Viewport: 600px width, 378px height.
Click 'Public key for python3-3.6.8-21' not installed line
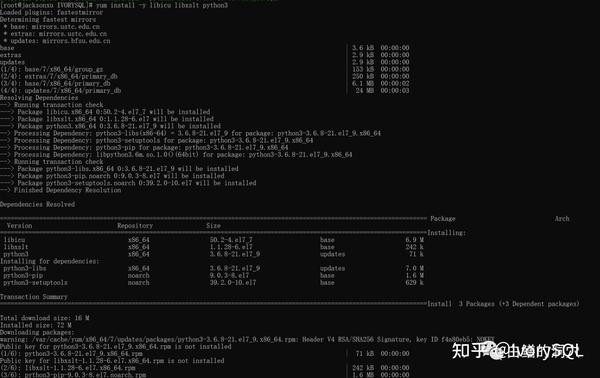coord(116,347)
